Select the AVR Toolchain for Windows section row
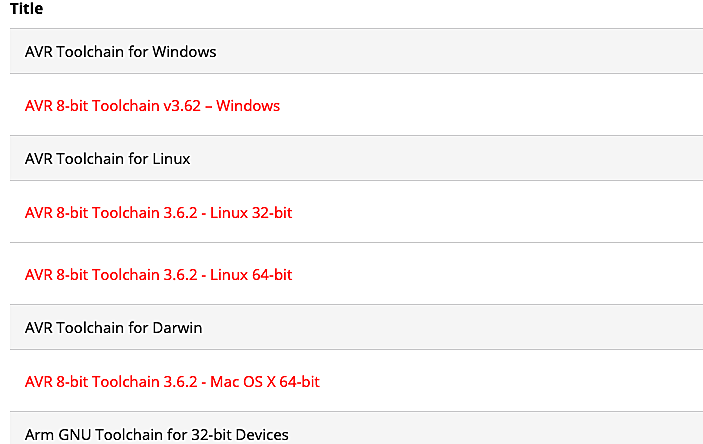The image size is (703, 444). coord(356,51)
